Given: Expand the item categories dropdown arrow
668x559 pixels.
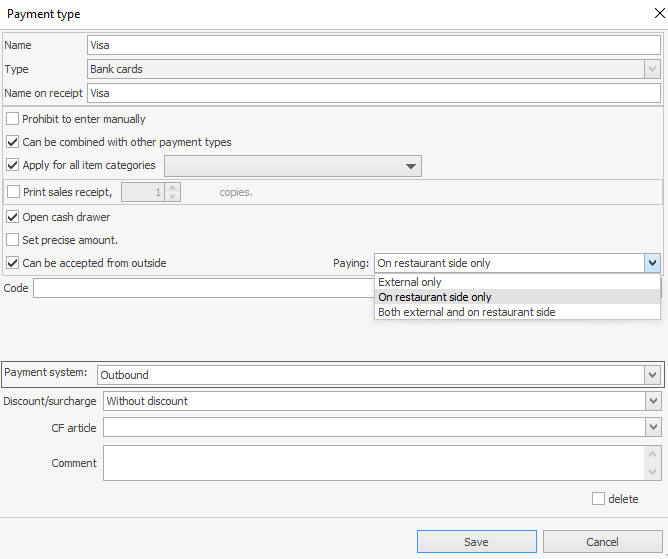Looking at the screenshot, I should (x=410, y=166).
